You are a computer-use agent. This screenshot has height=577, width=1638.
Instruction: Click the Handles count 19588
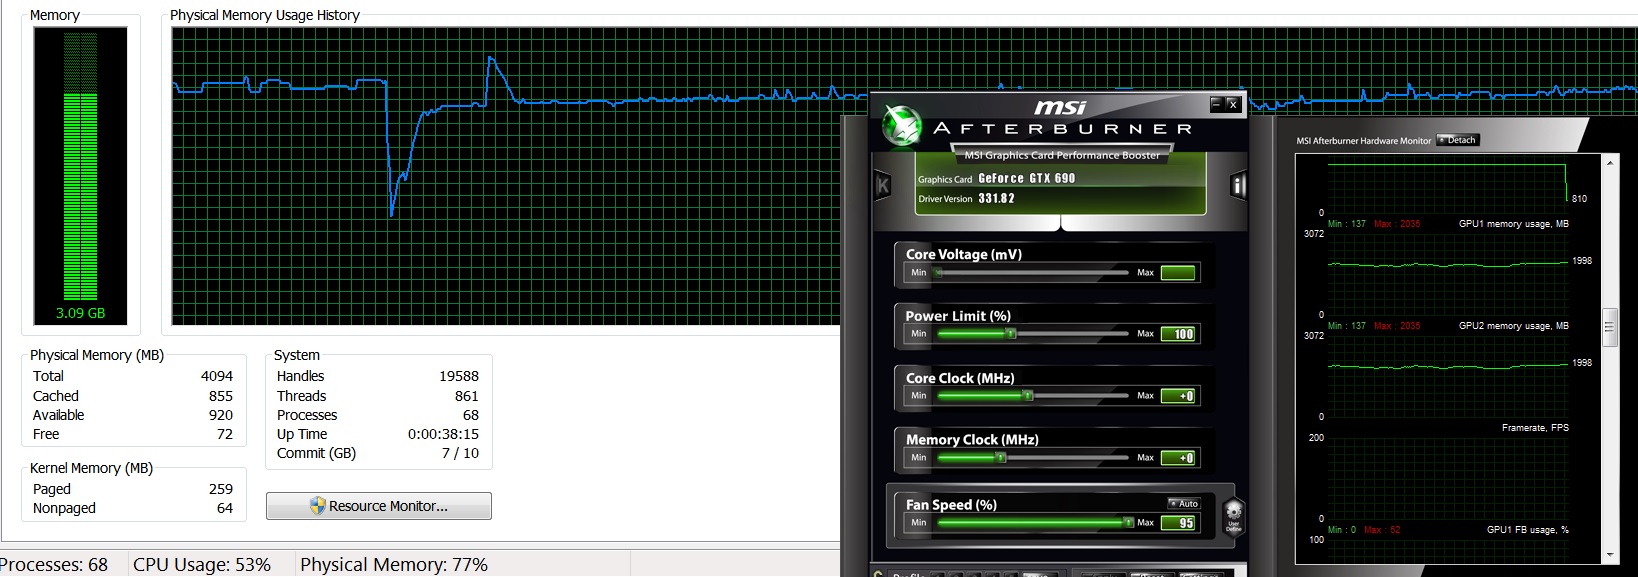pyautogui.click(x=459, y=376)
